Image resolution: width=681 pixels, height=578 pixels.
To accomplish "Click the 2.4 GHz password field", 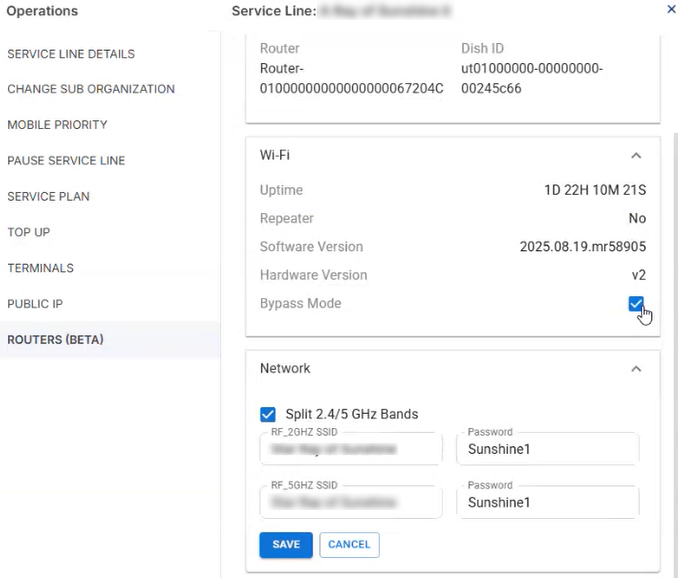I will [547, 450].
